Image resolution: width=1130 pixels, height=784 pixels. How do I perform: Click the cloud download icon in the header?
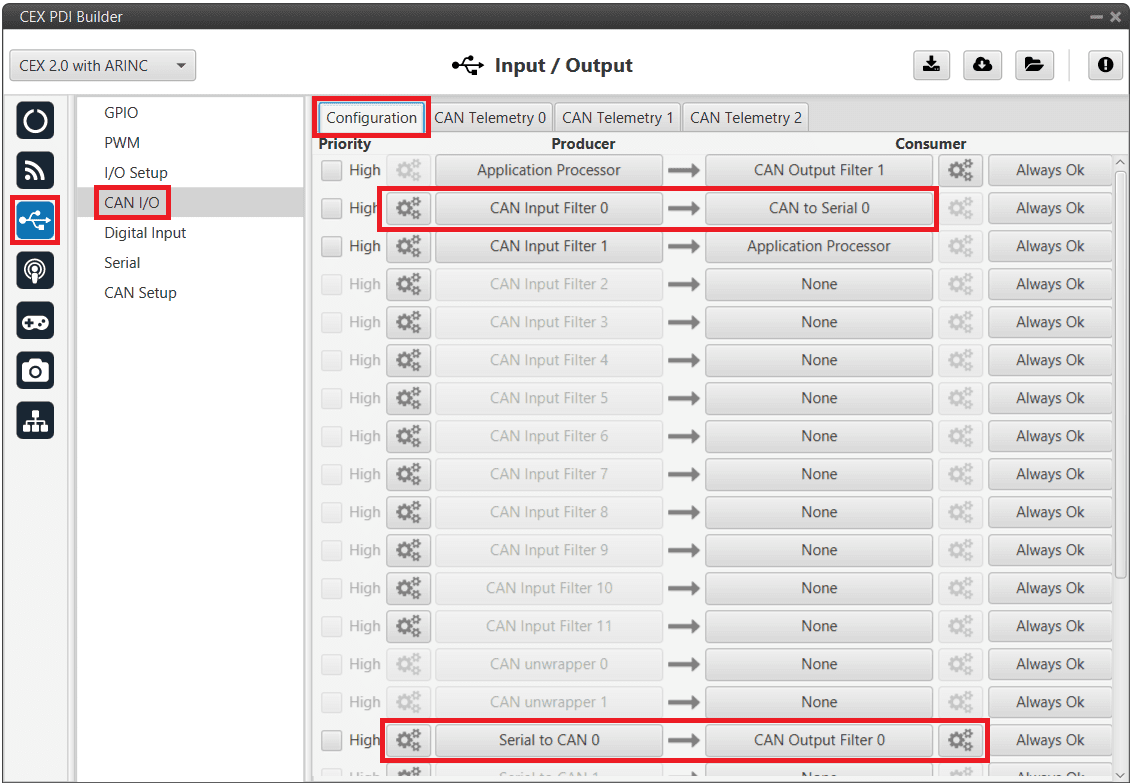click(x=982, y=65)
